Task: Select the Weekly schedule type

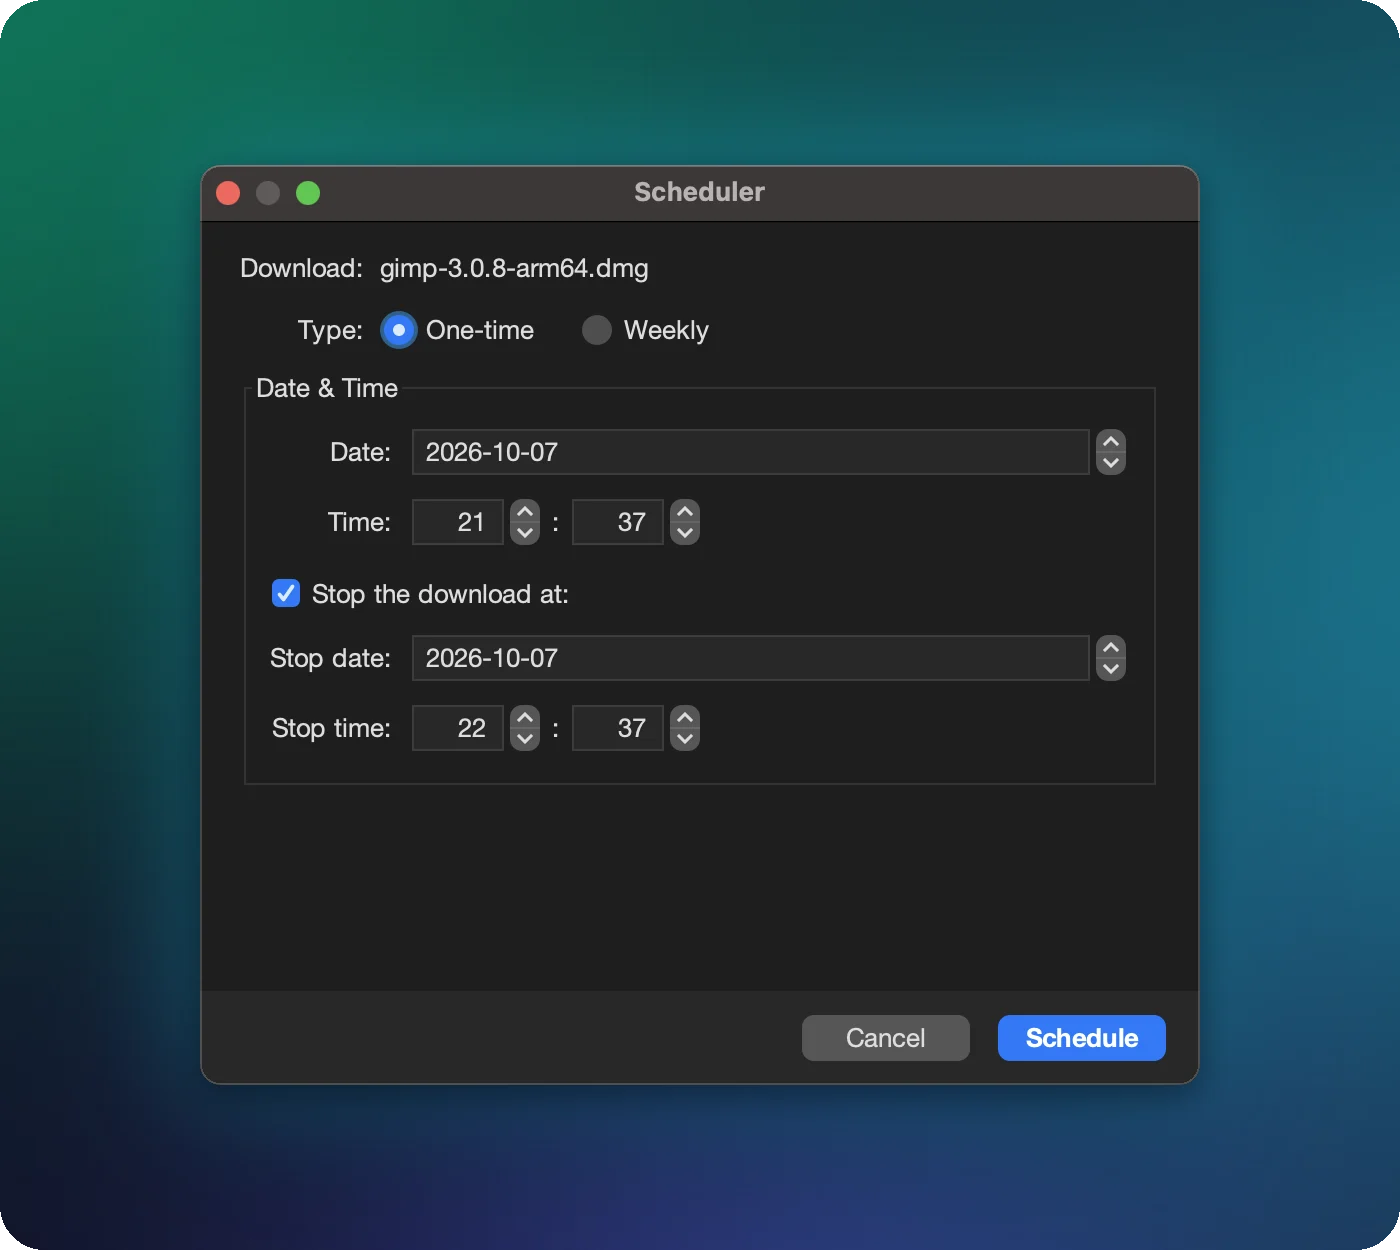Action: pyautogui.click(x=597, y=330)
